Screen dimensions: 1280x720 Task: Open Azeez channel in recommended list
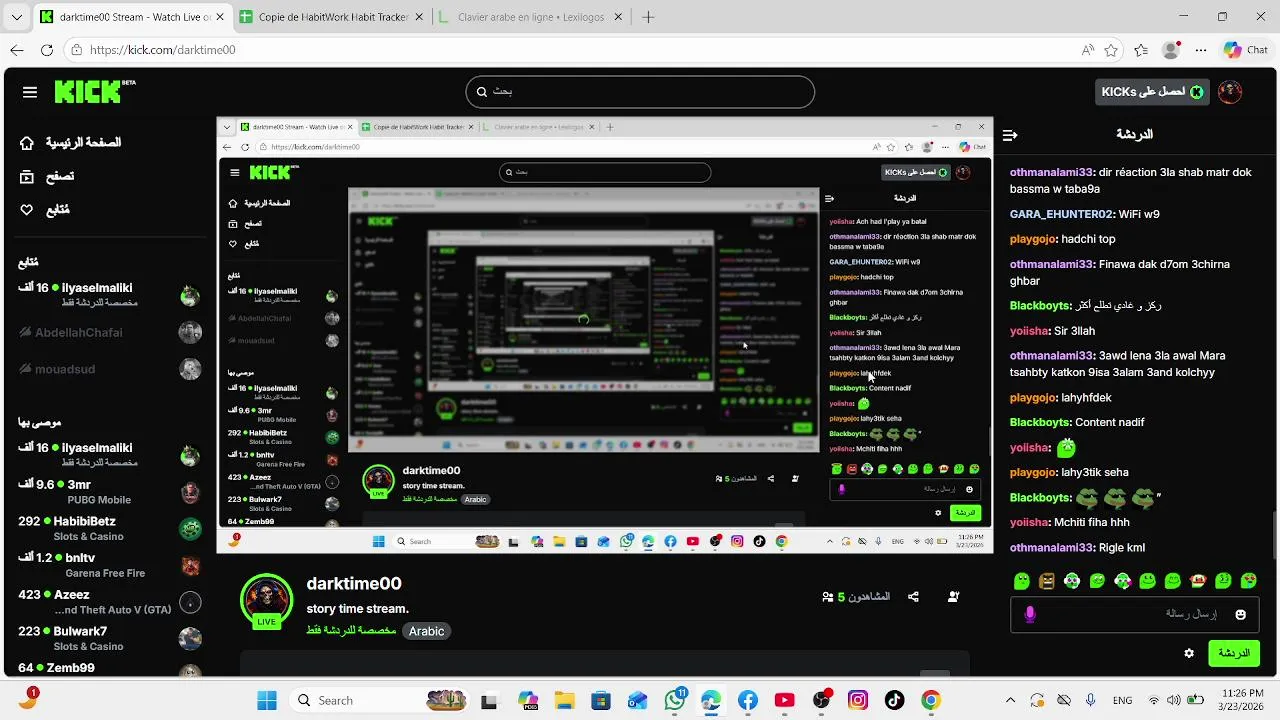[x=110, y=602]
